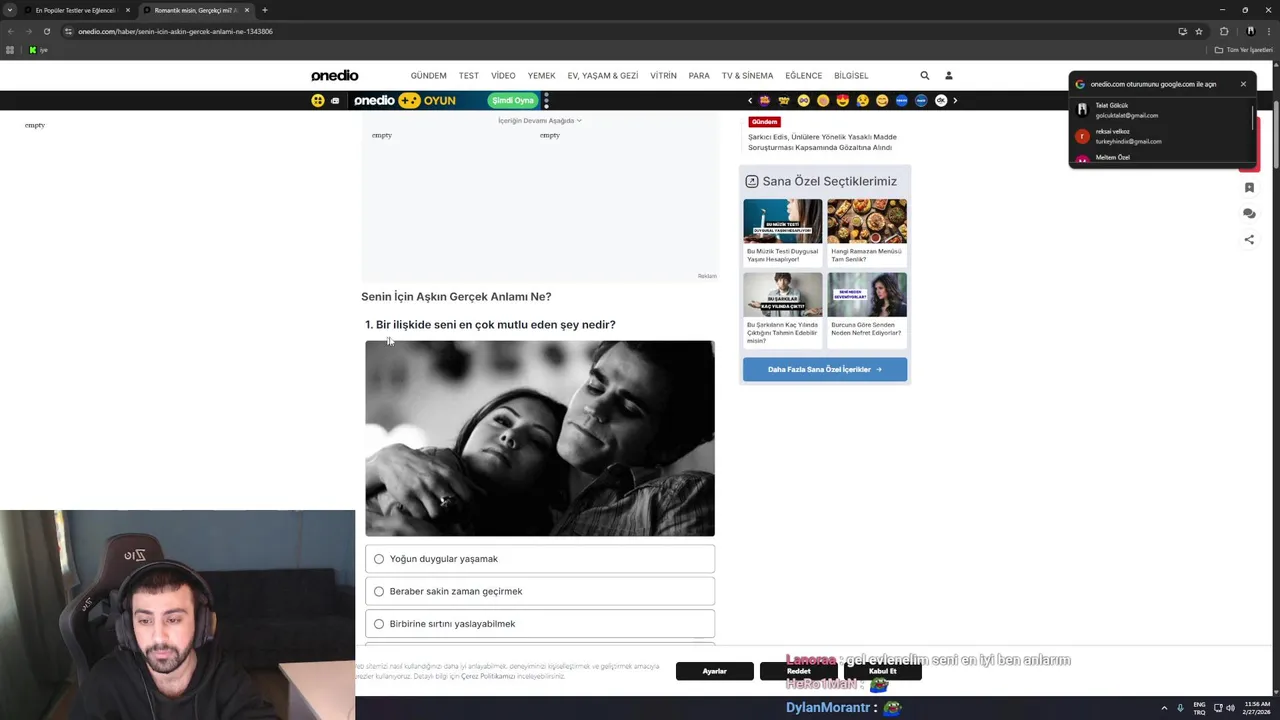Click the volume icon in system tray
Image resolution: width=1280 pixels, height=720 pixels.
click(1230, 708)
